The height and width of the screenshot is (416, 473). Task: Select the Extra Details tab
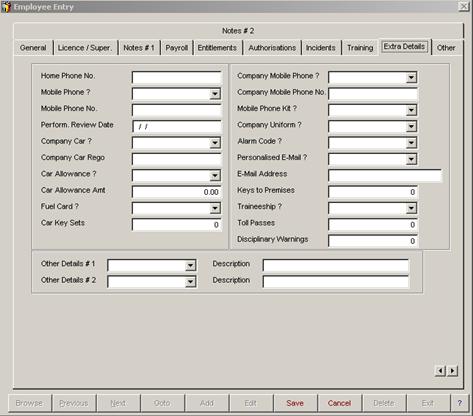pyautogui.click(x=404, y=47)
